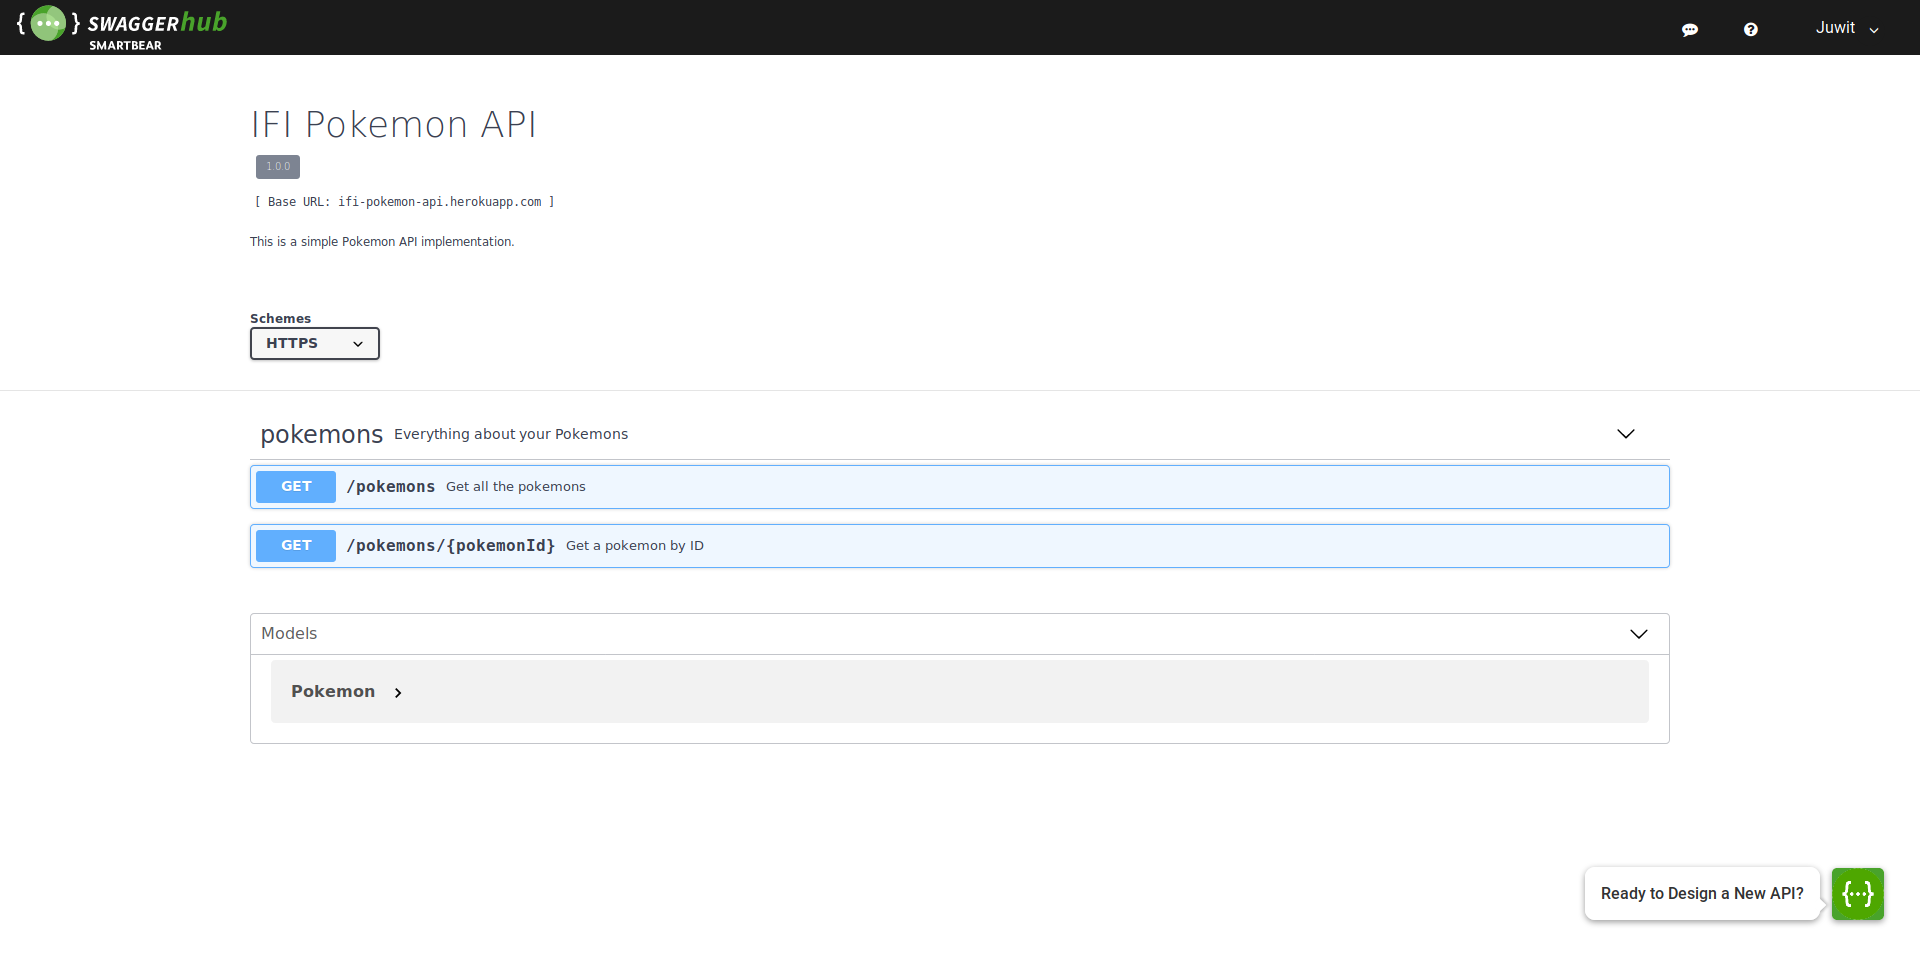Click the 1.0.0 version badge
The width and height of the screenshot is (1920, 956).
coord(278,167)
